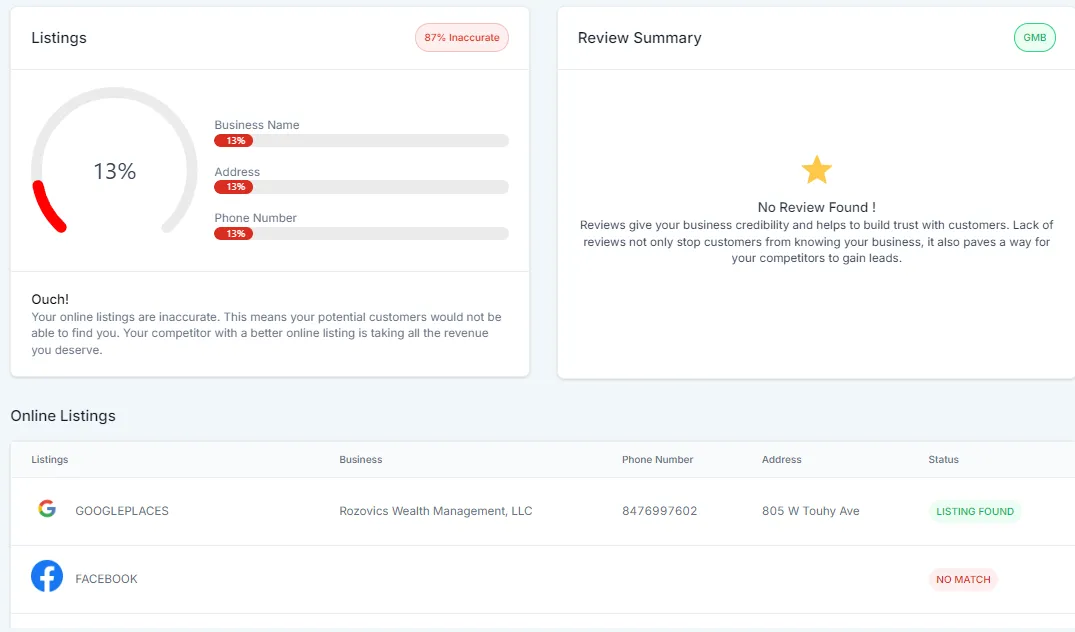
Task: Click Rozovics Wealth Management, LLC cell
Action: pos(435,511)
